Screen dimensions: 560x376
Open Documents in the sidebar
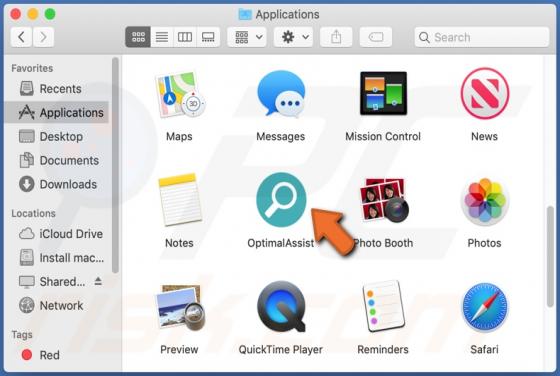pyautogui.click(x=57, y=160)
